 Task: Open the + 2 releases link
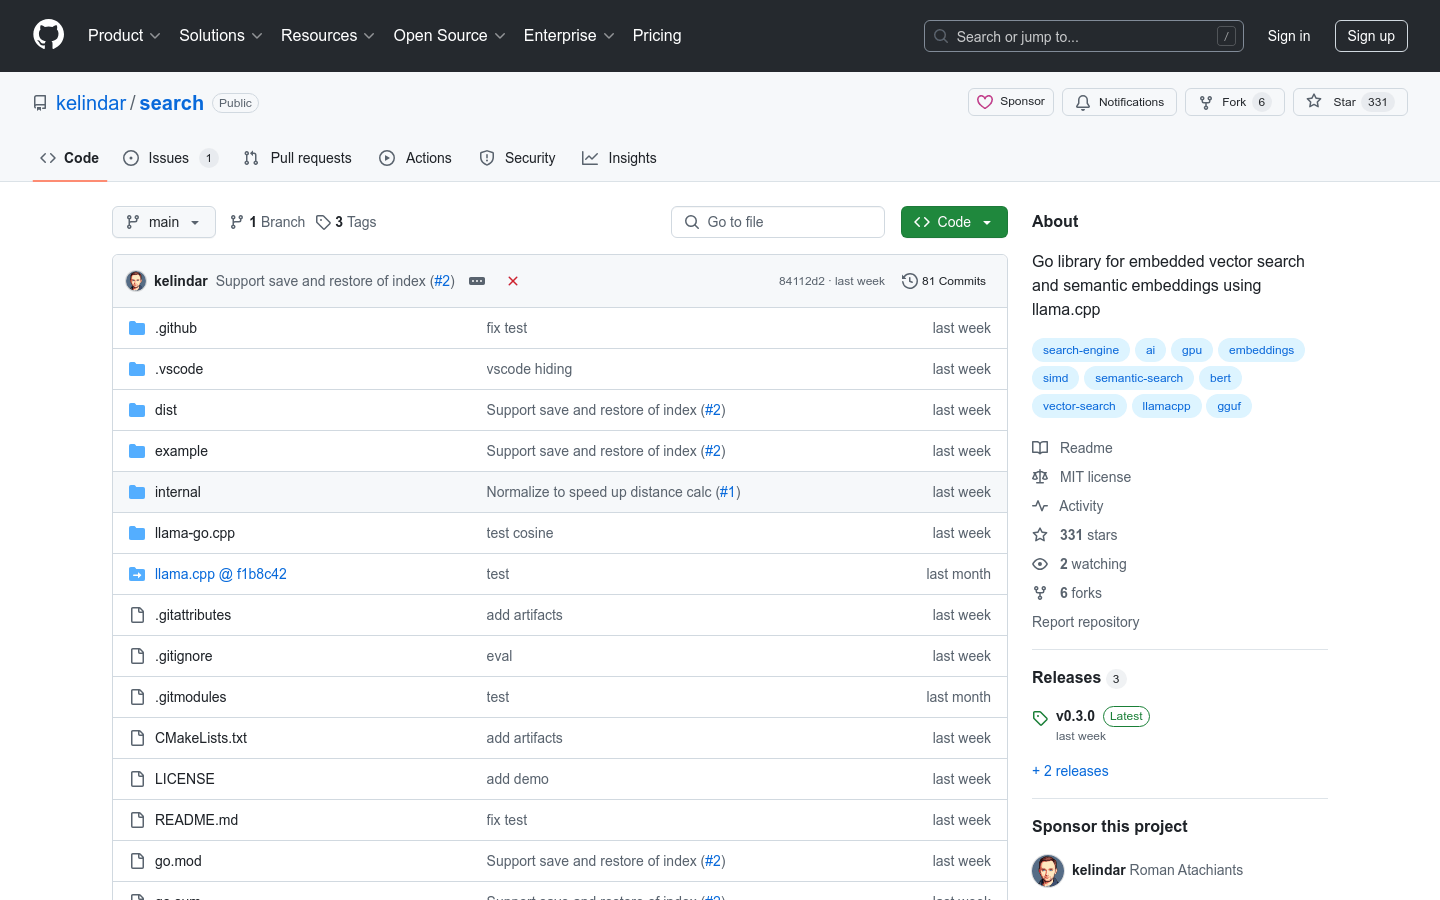(1070, 771)
